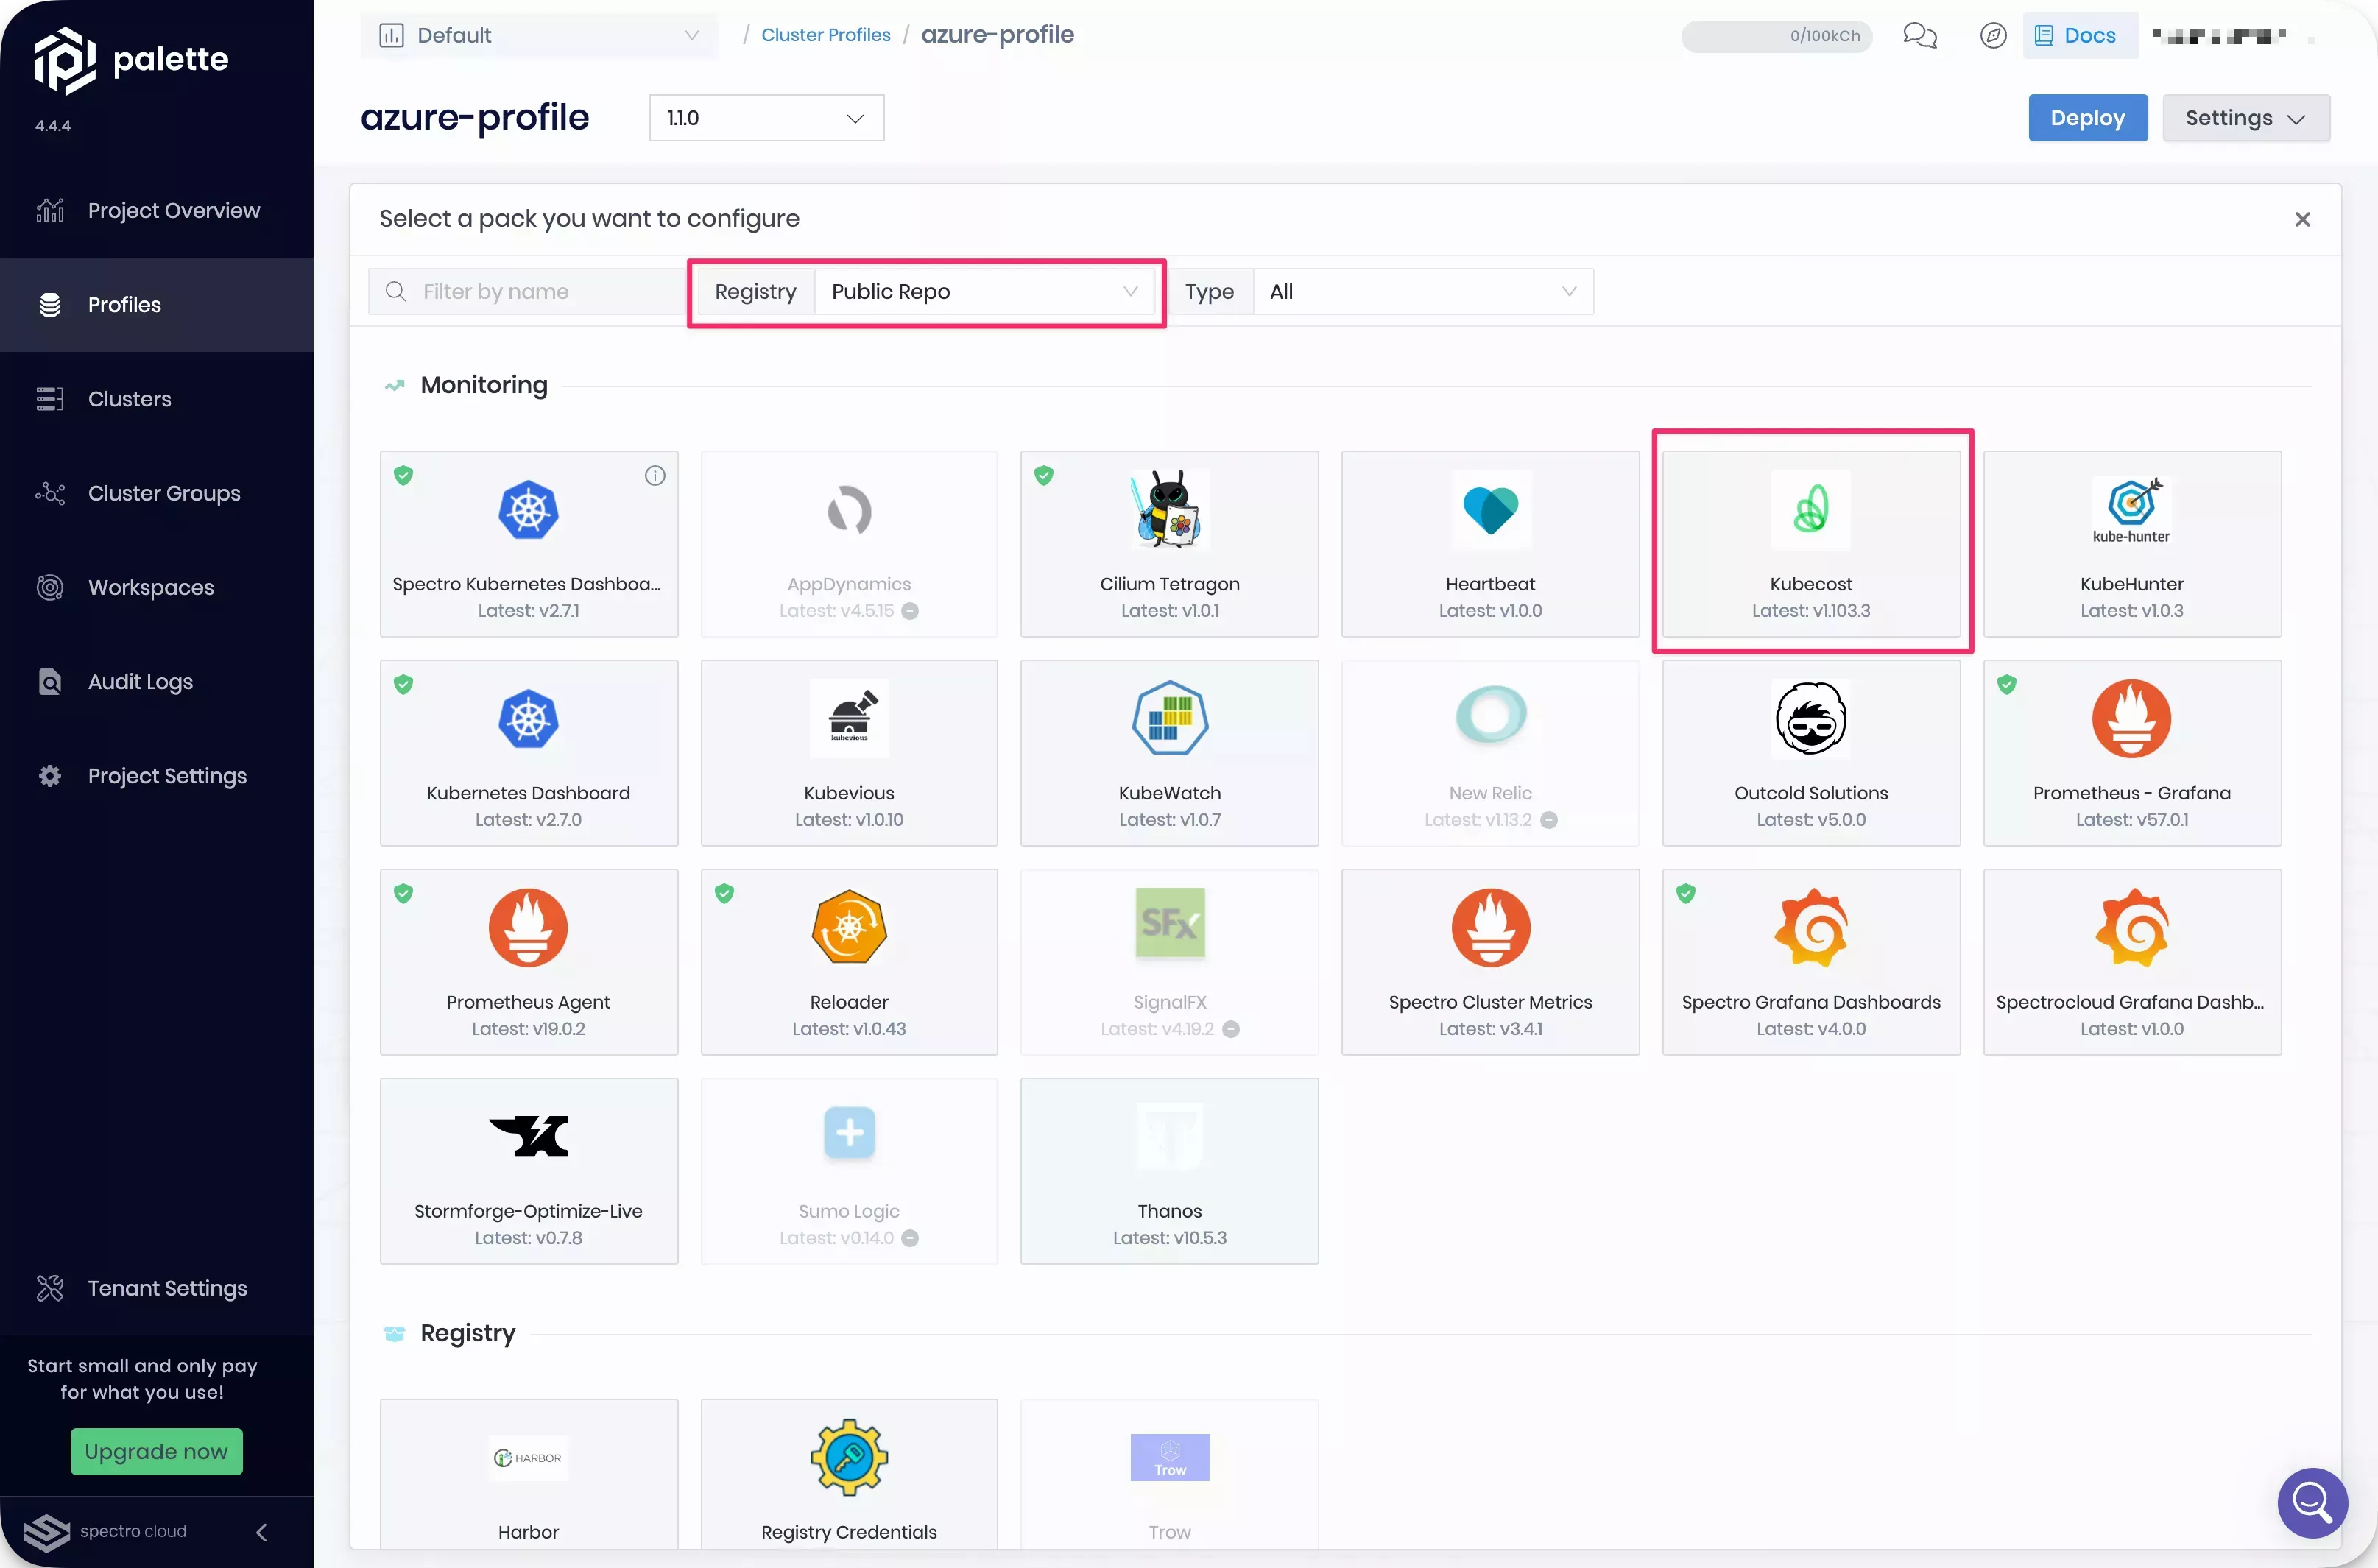Select the New Relic pack
This screenshot has height=1568, width=2378.
1490,752
